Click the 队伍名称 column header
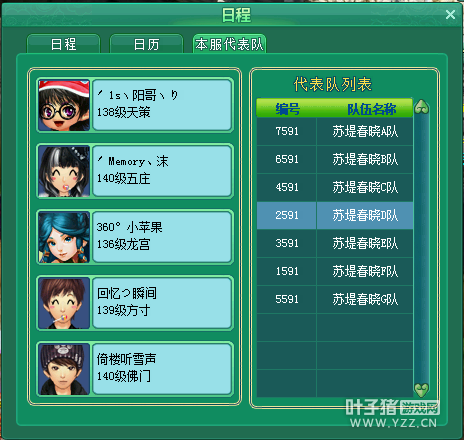 372,109
